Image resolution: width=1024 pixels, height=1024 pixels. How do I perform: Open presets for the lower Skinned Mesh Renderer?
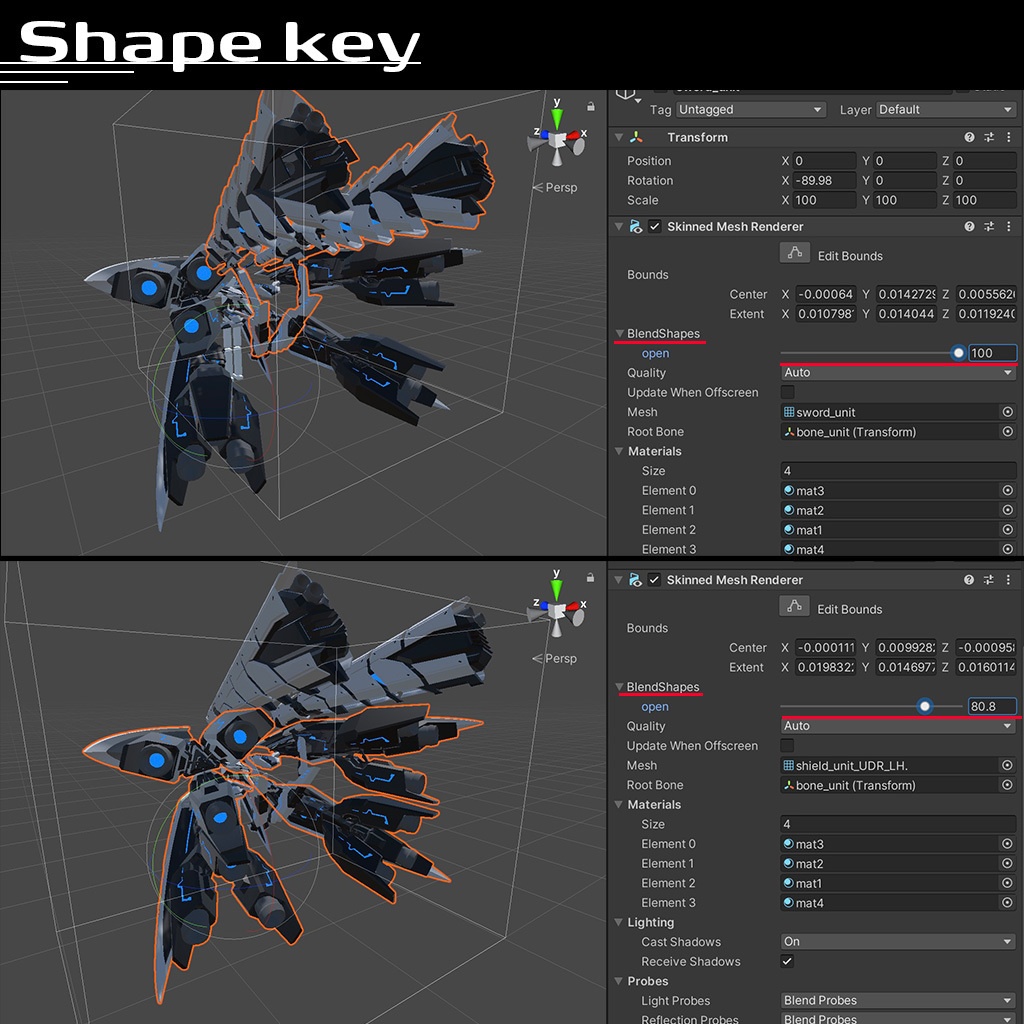pos(988,580)
